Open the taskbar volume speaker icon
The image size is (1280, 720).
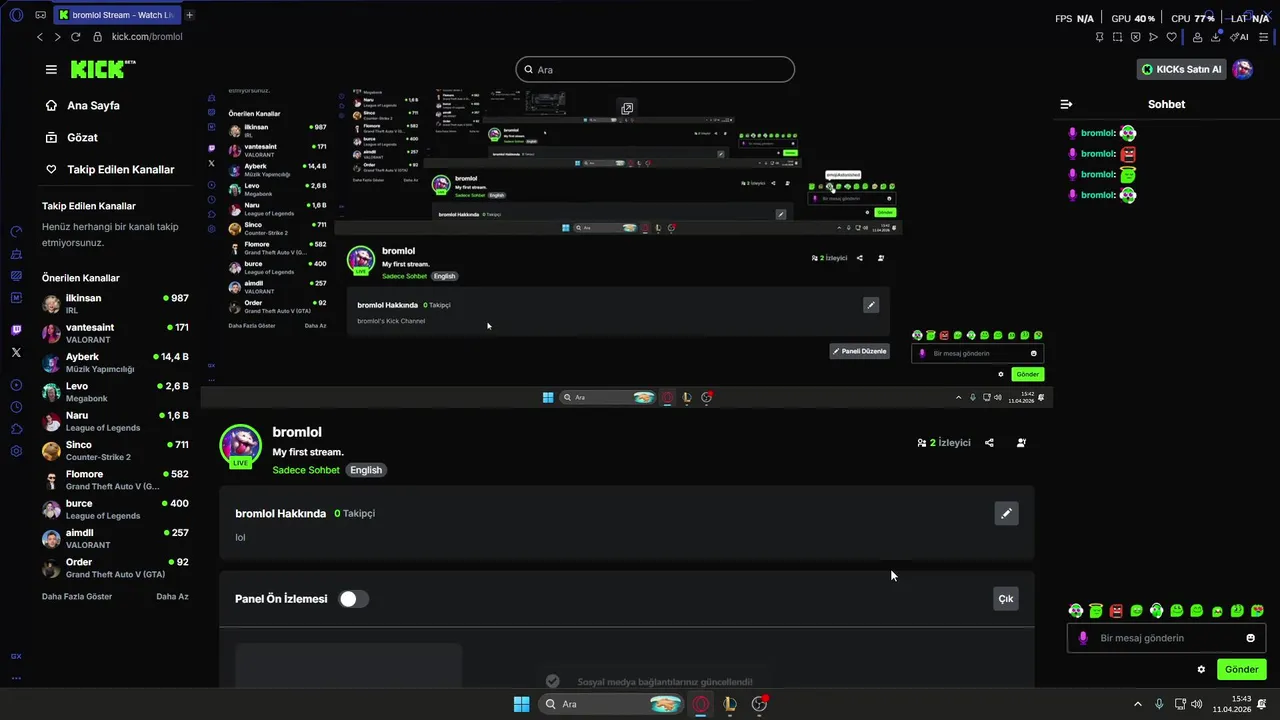(x=1196, y=704)
